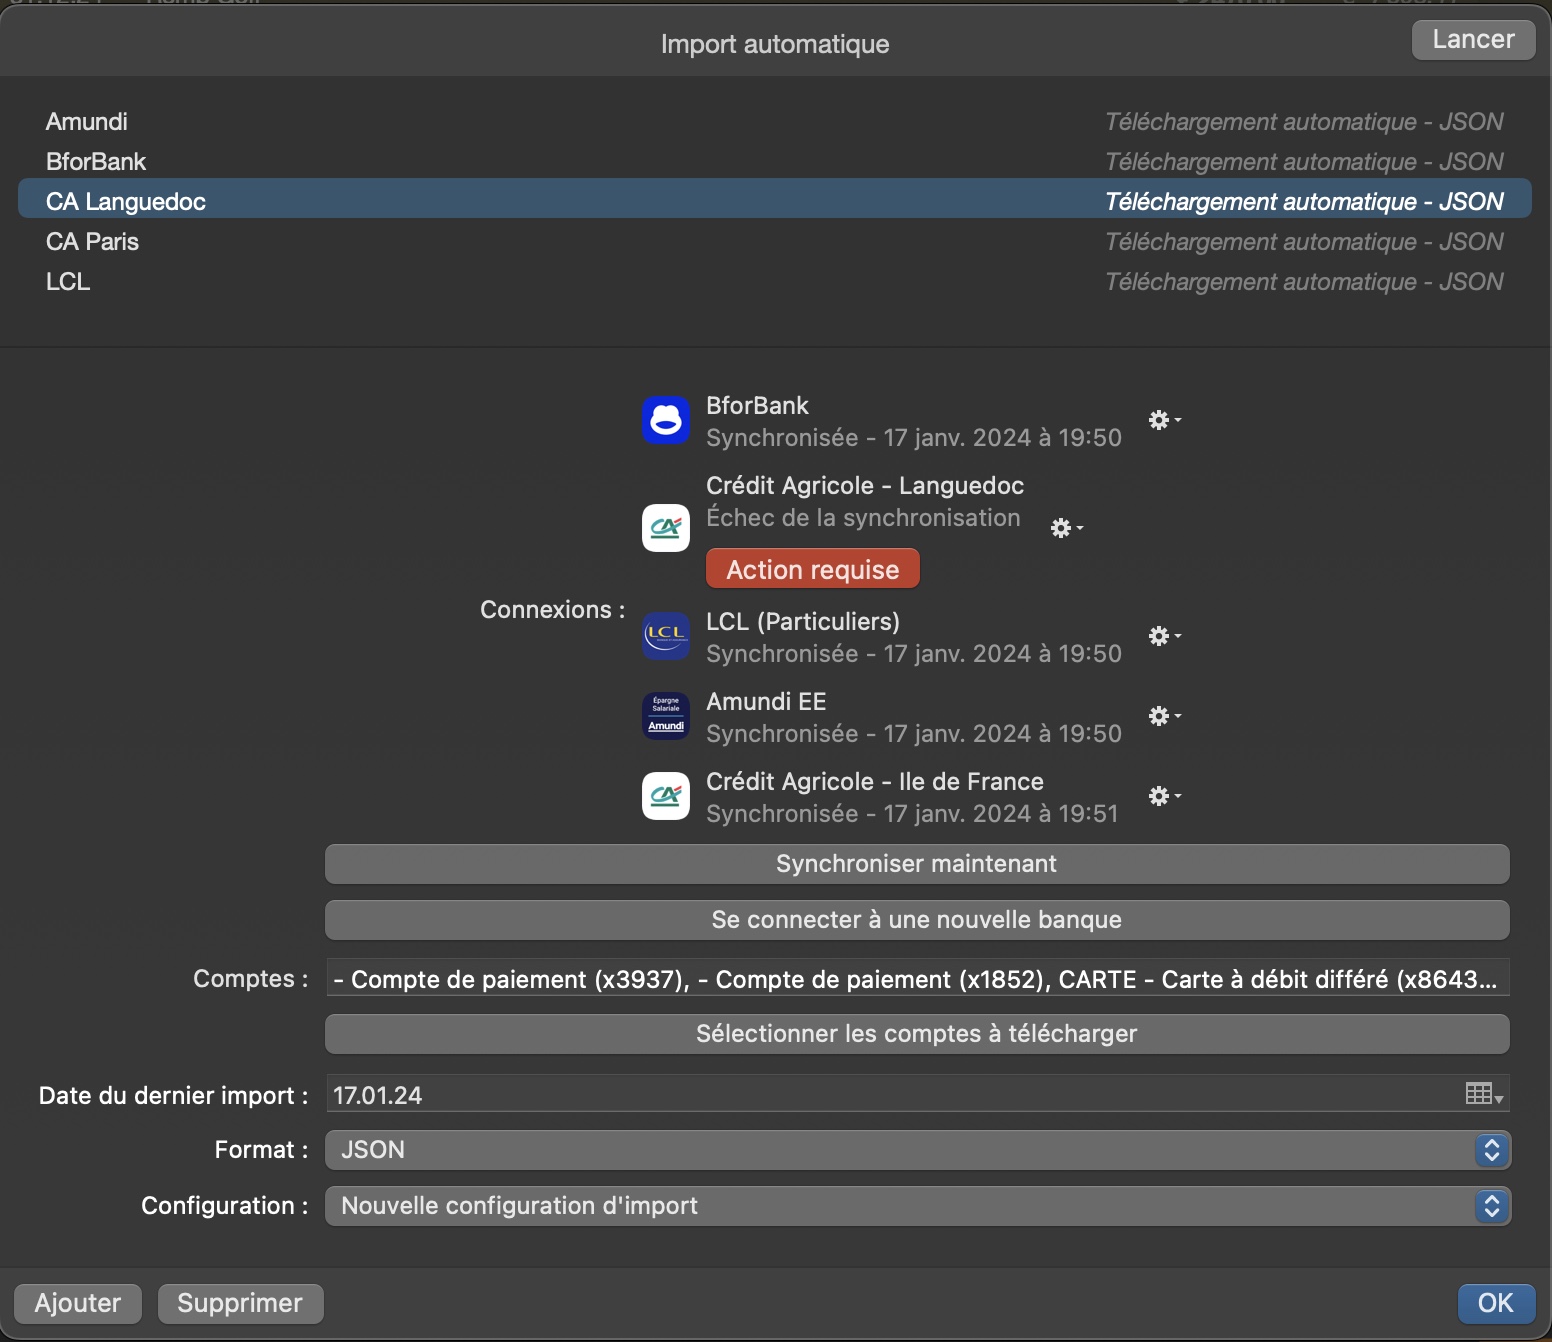Click the LCL (Particuliers) connection name
1552x1342 pixels.
[803, 622]
